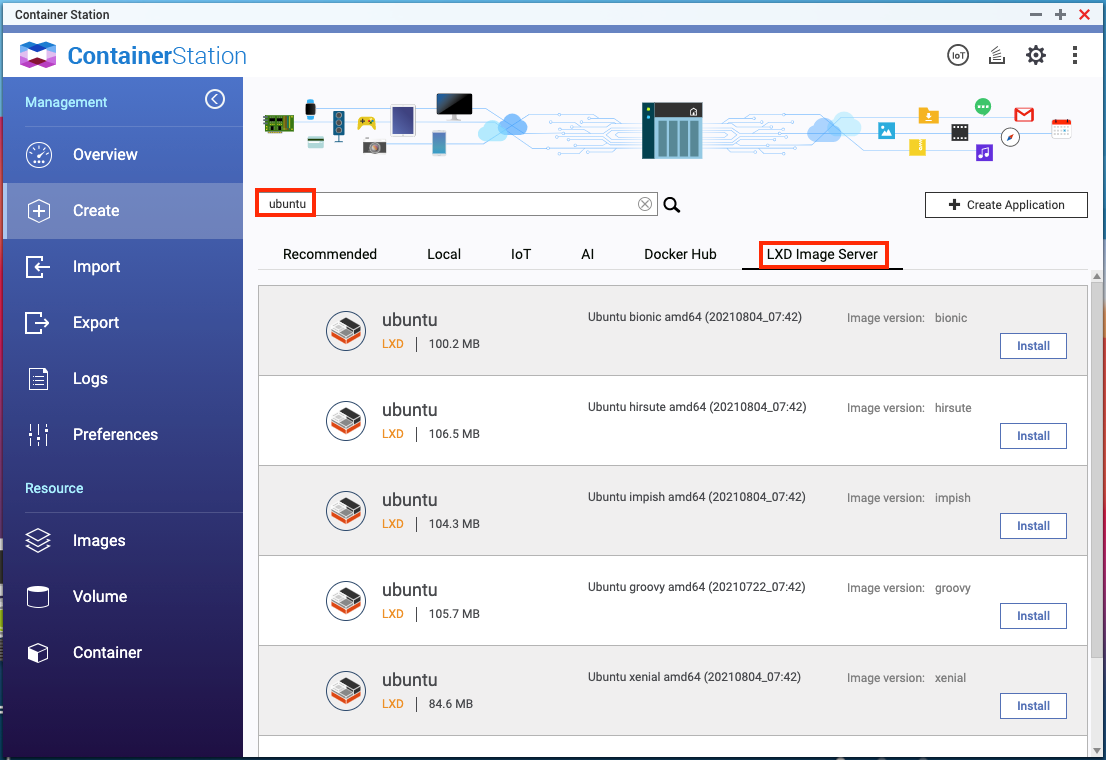Select Images under Resource

tap(99, 541)
